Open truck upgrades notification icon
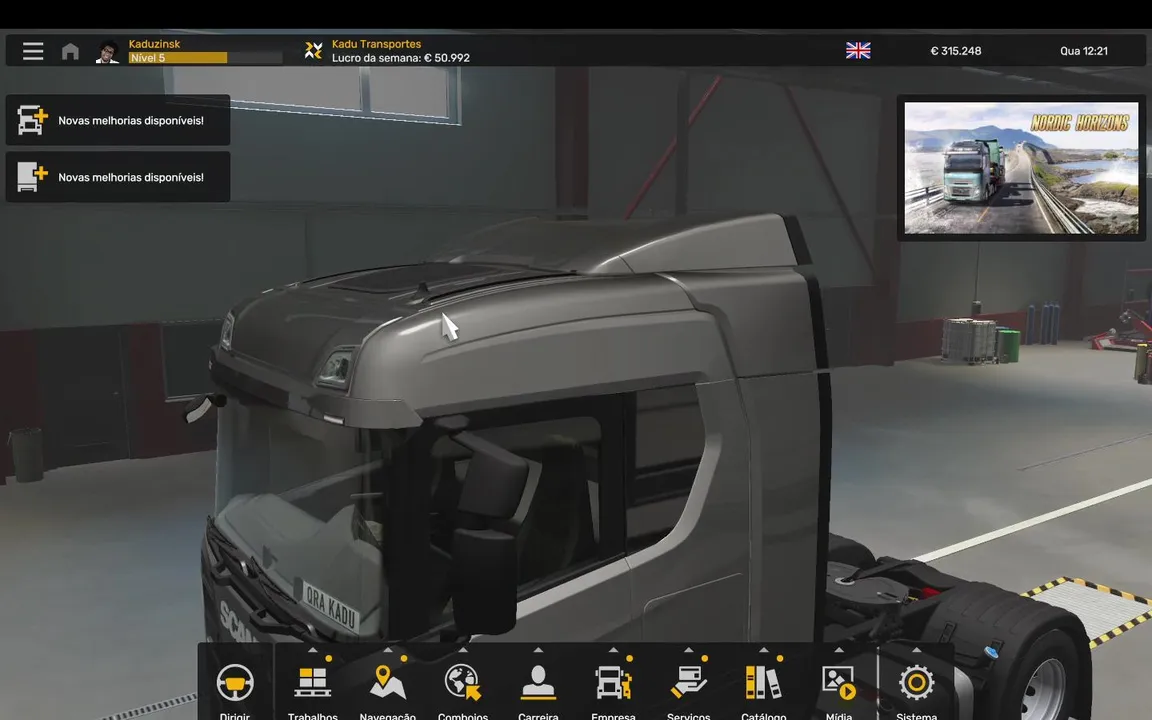The image size is (1152, 720). pyautogui.click(x=32, y=120)
